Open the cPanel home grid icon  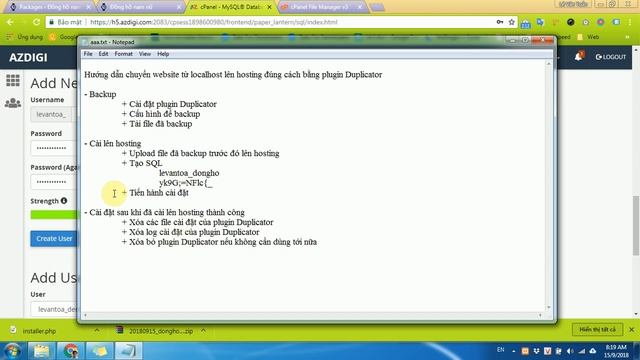(13, 80)
